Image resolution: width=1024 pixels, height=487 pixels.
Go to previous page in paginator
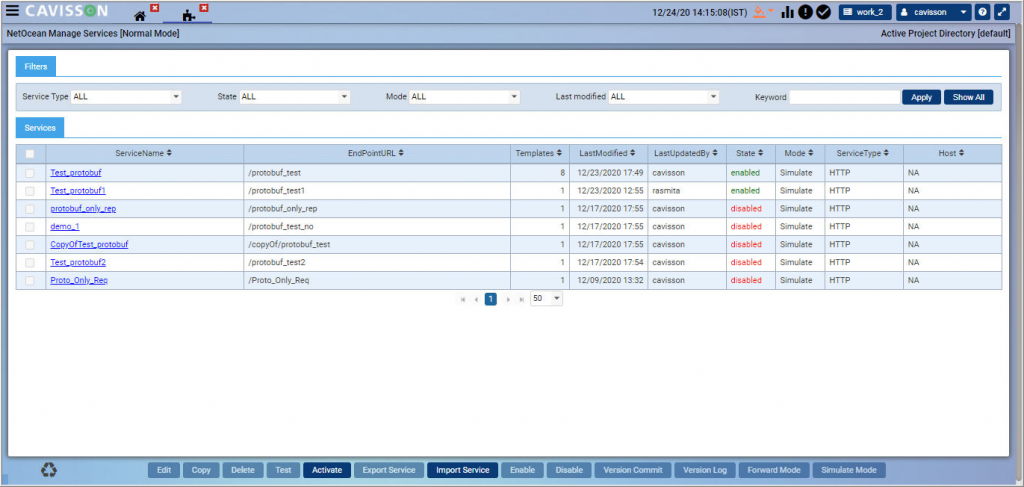(x=476, y=299)
